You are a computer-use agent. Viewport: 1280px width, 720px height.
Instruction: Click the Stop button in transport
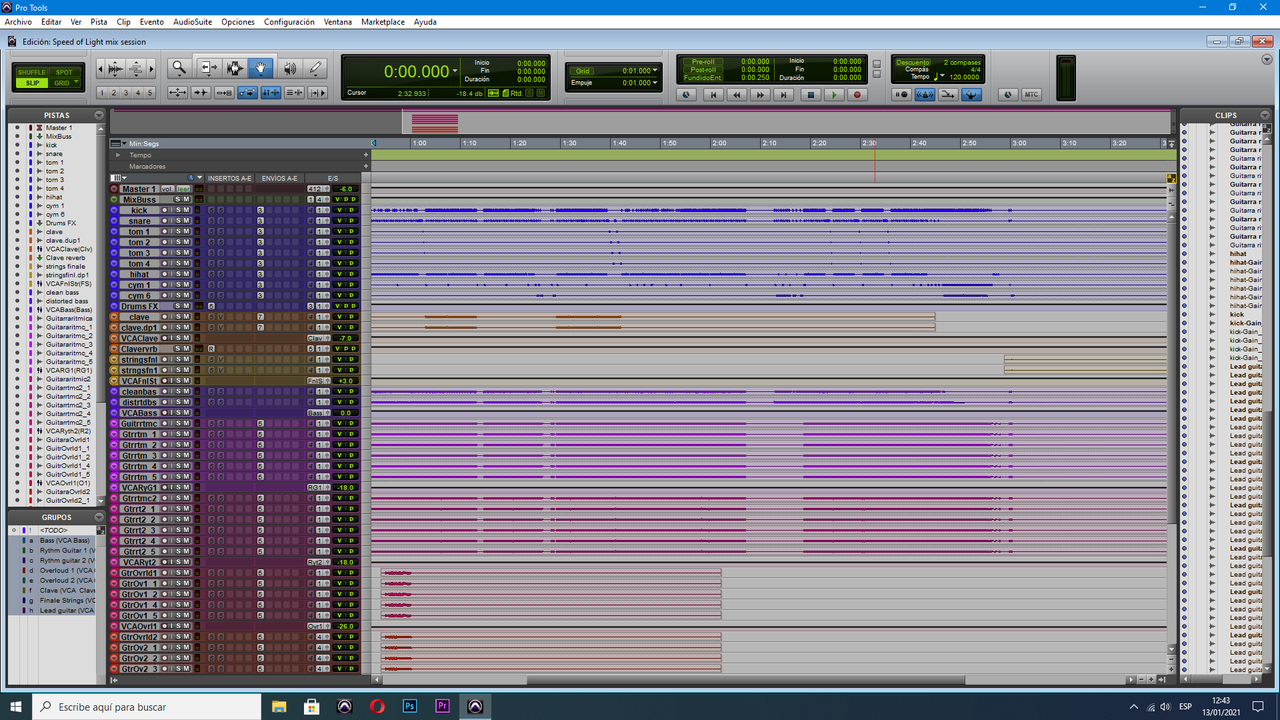pyautogui.click(x=810, y=95)
